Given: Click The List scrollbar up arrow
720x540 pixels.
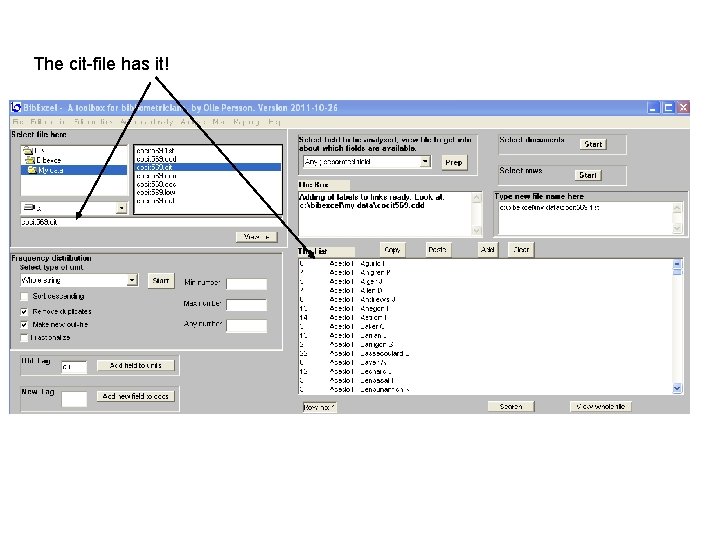Looking at the screenshot, I should click(677, 264).
